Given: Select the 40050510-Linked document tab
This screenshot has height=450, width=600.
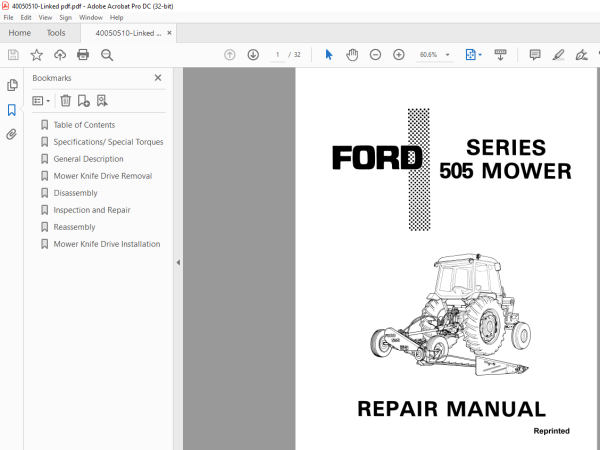Looking at the screenshot, I should click(128, 33).
